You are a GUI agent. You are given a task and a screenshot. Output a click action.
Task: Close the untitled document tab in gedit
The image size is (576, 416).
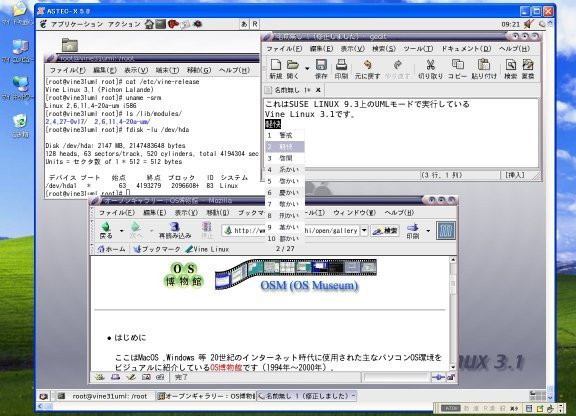tap(318, 90)
